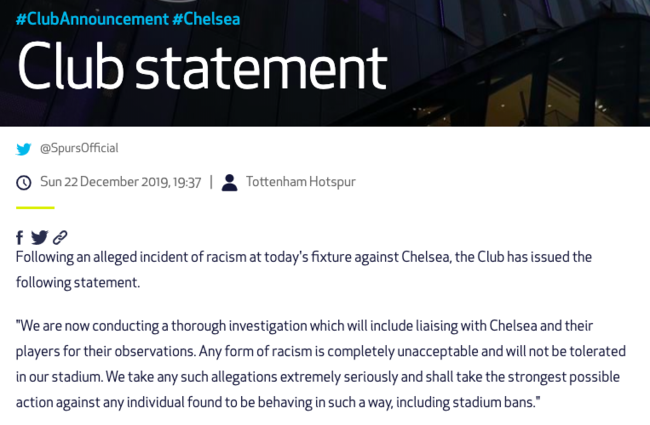The image size is (650, 425).
Task: Click the yellow divider line under the byline
Action: click(35, 208)
